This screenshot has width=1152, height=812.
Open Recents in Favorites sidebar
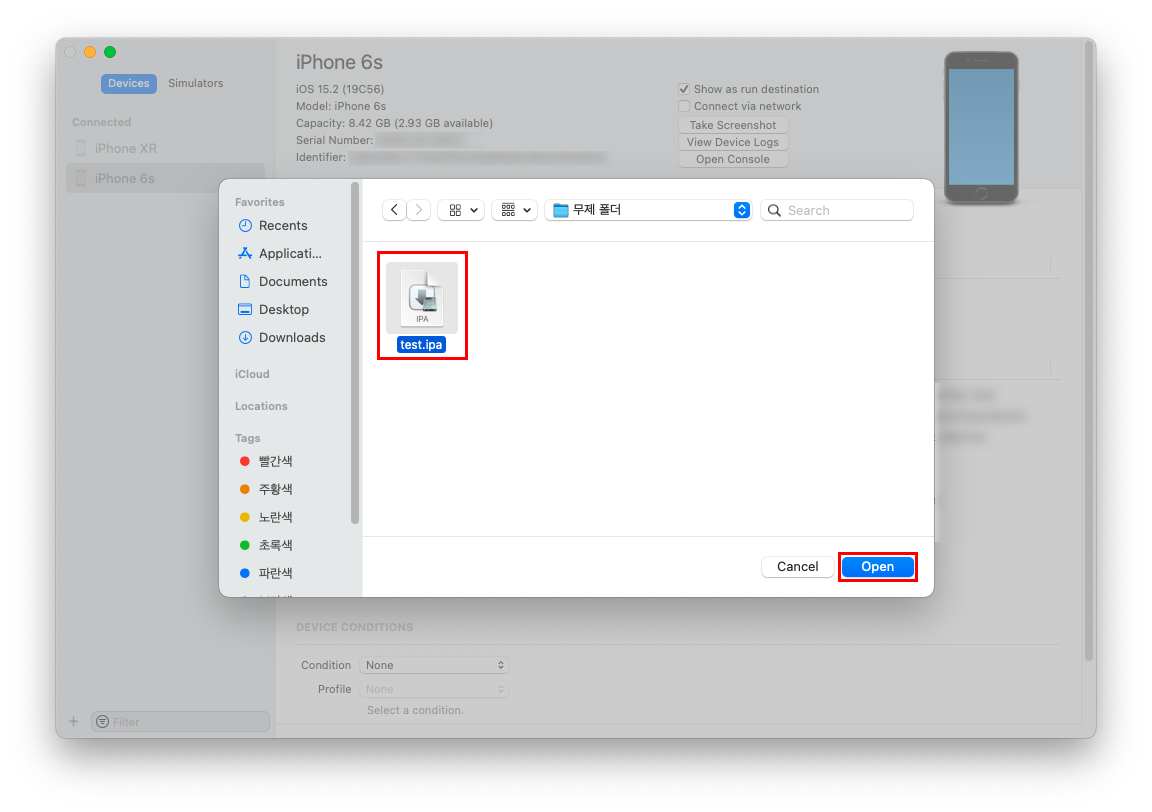[282, 226]
